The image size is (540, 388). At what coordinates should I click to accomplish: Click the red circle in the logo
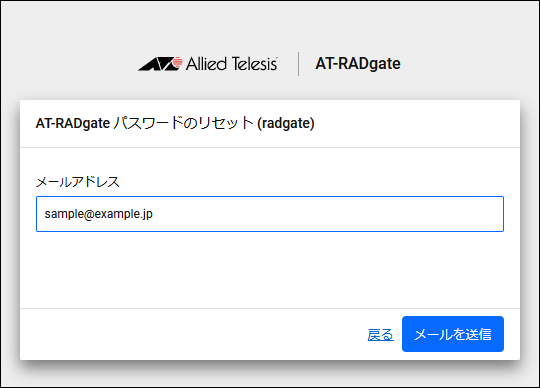coord(177,62)
